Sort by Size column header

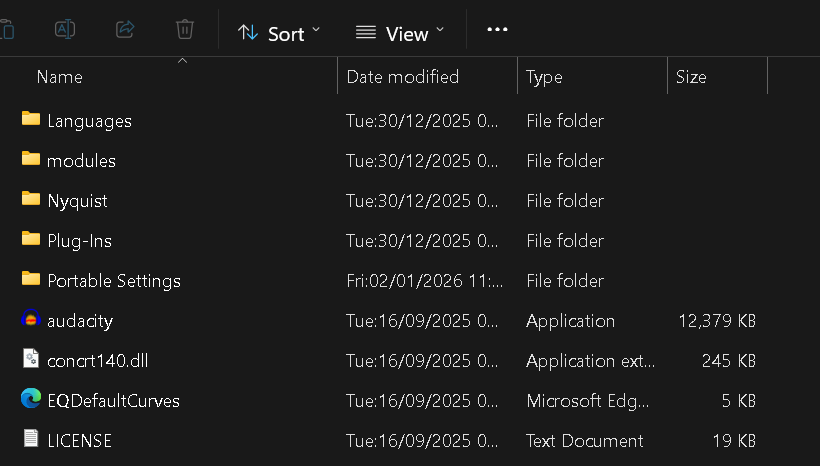tap(691, 77)
